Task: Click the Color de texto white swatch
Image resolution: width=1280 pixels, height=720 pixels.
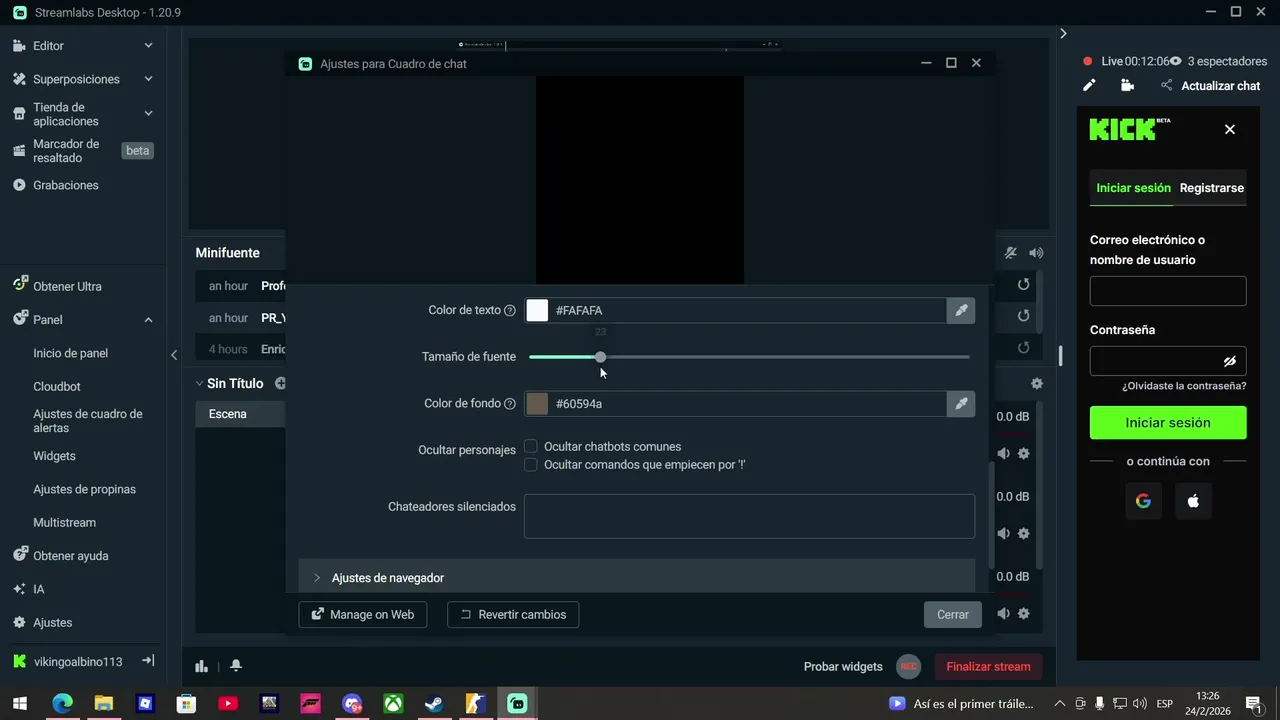Action: point(537,310)
